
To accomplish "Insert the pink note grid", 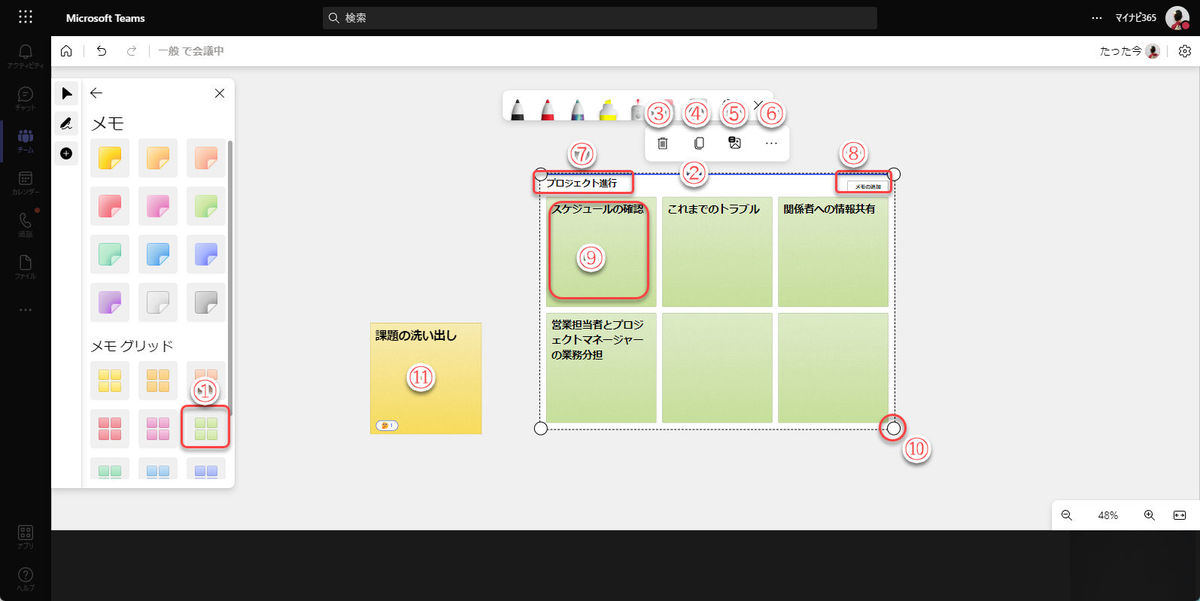I will click(158, 428).
